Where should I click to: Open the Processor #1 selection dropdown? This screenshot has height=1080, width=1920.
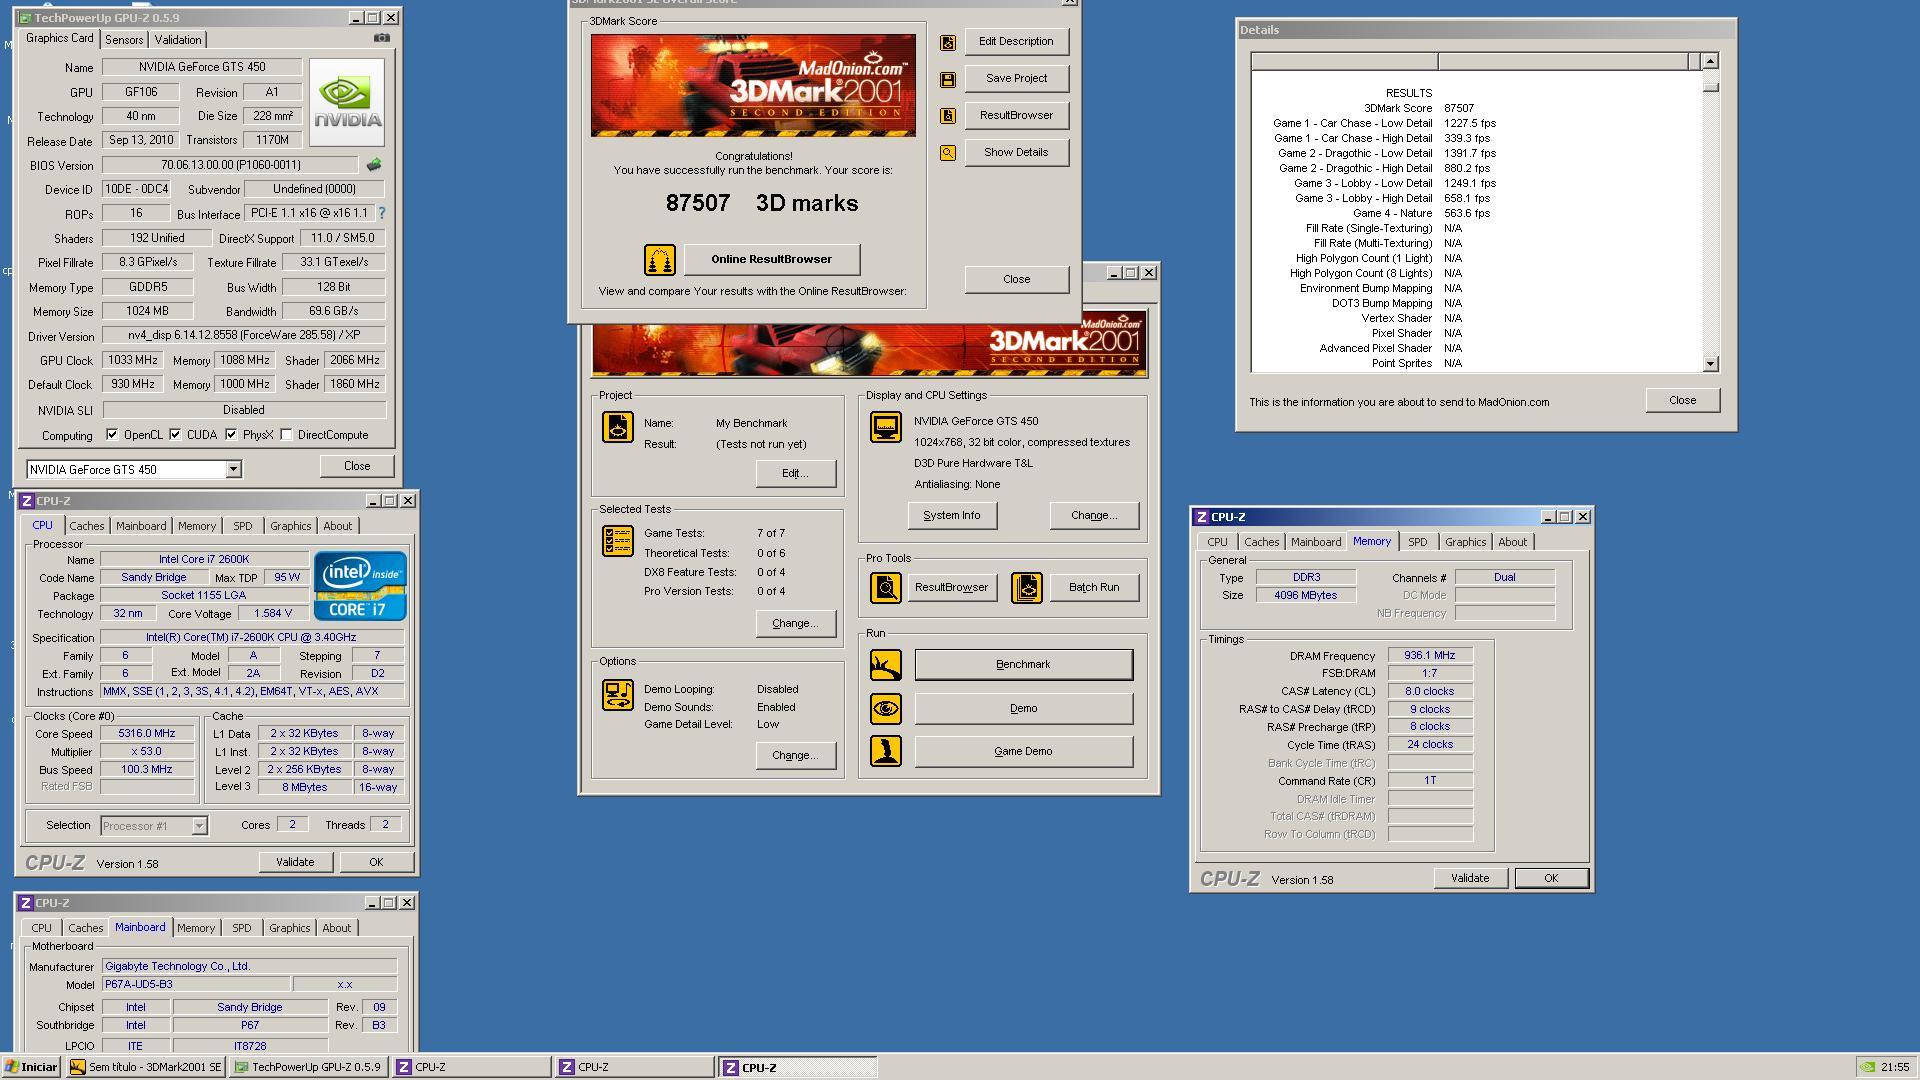coord(199,826)
